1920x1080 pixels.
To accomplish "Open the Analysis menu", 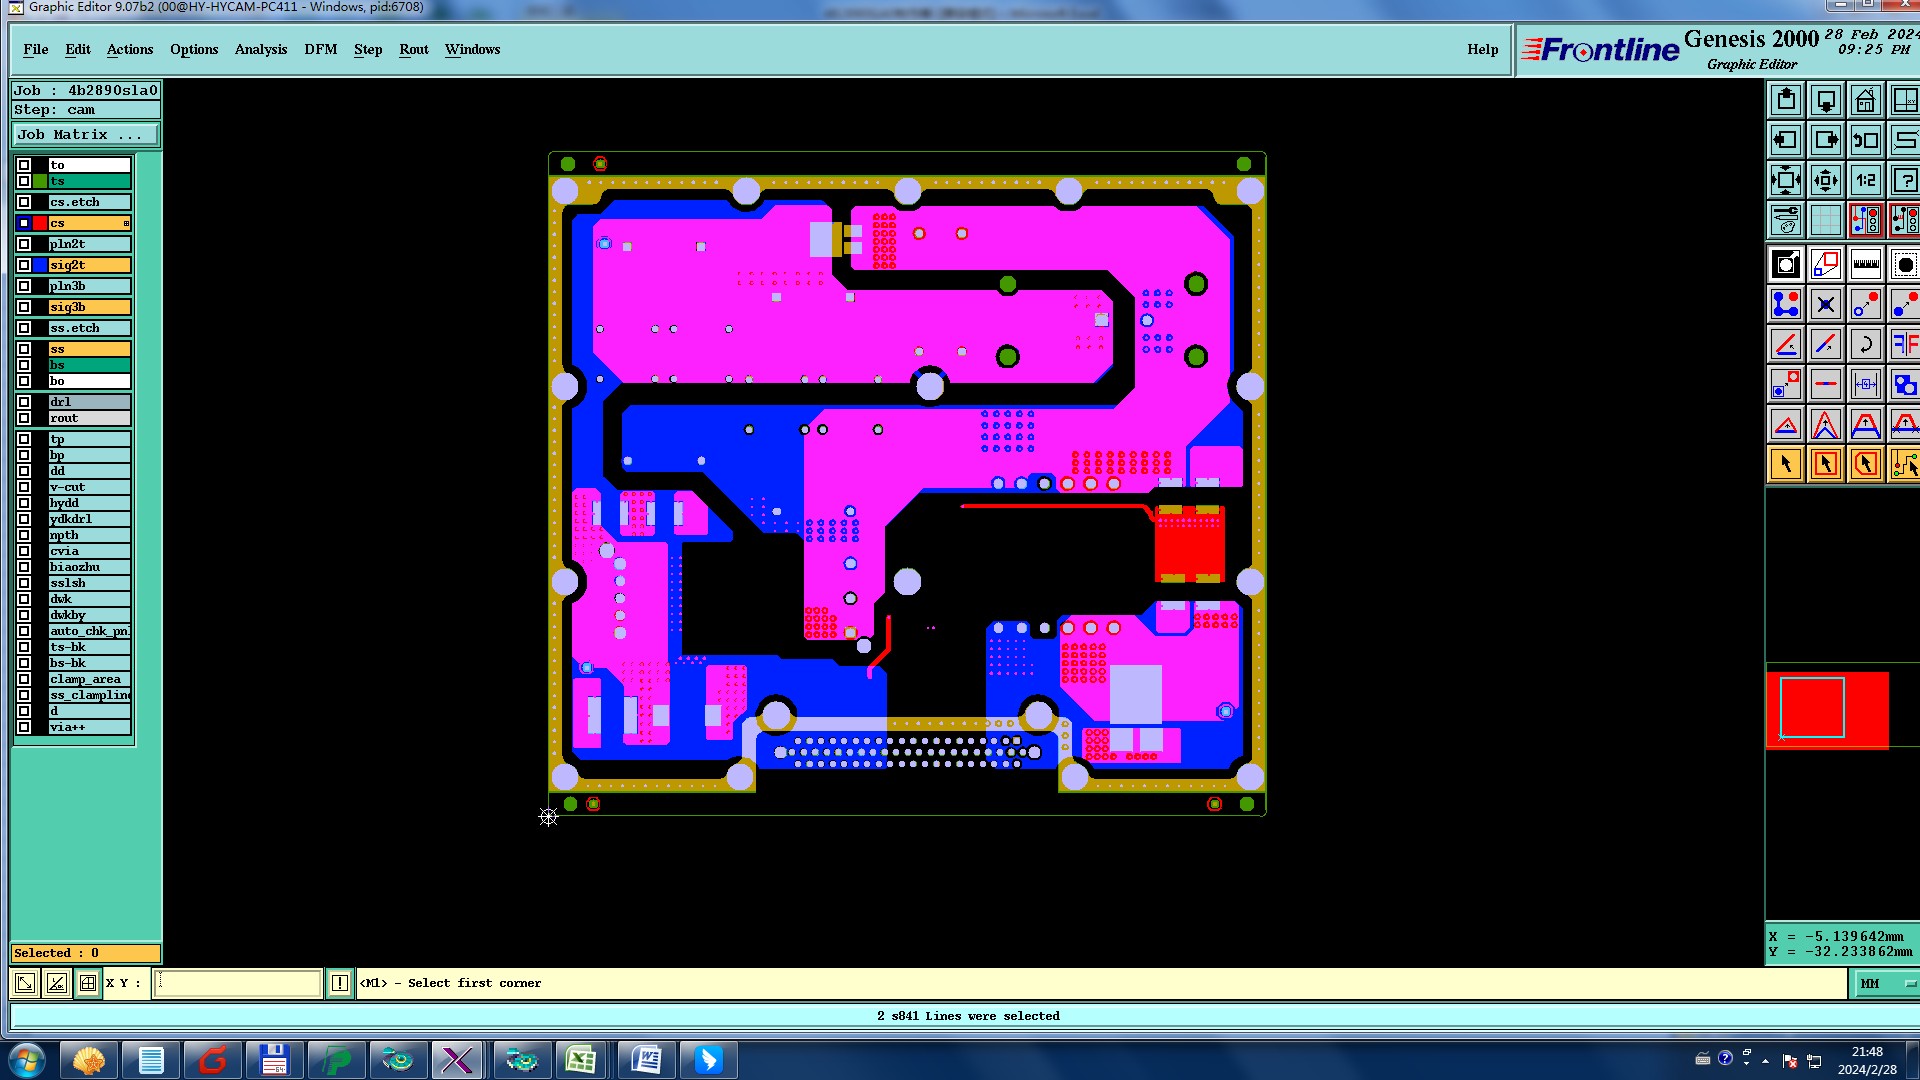I will (260, 49).
